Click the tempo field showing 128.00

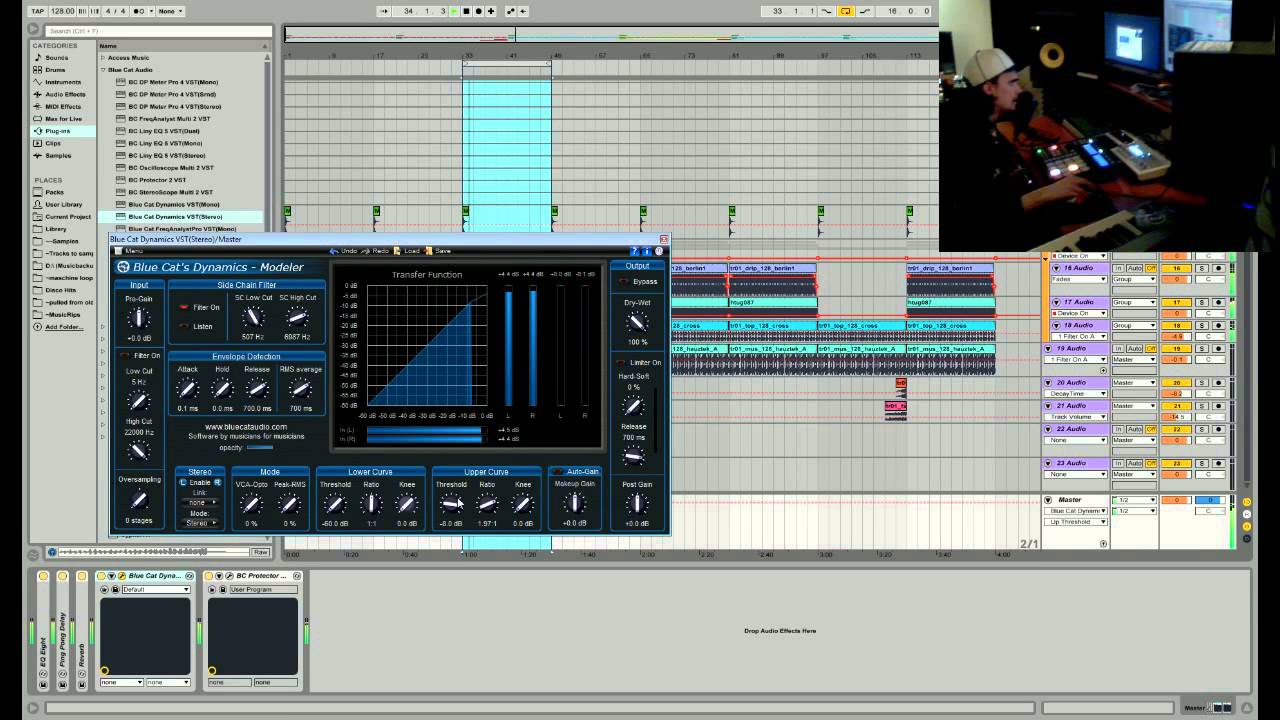click(x=62, y=11)
